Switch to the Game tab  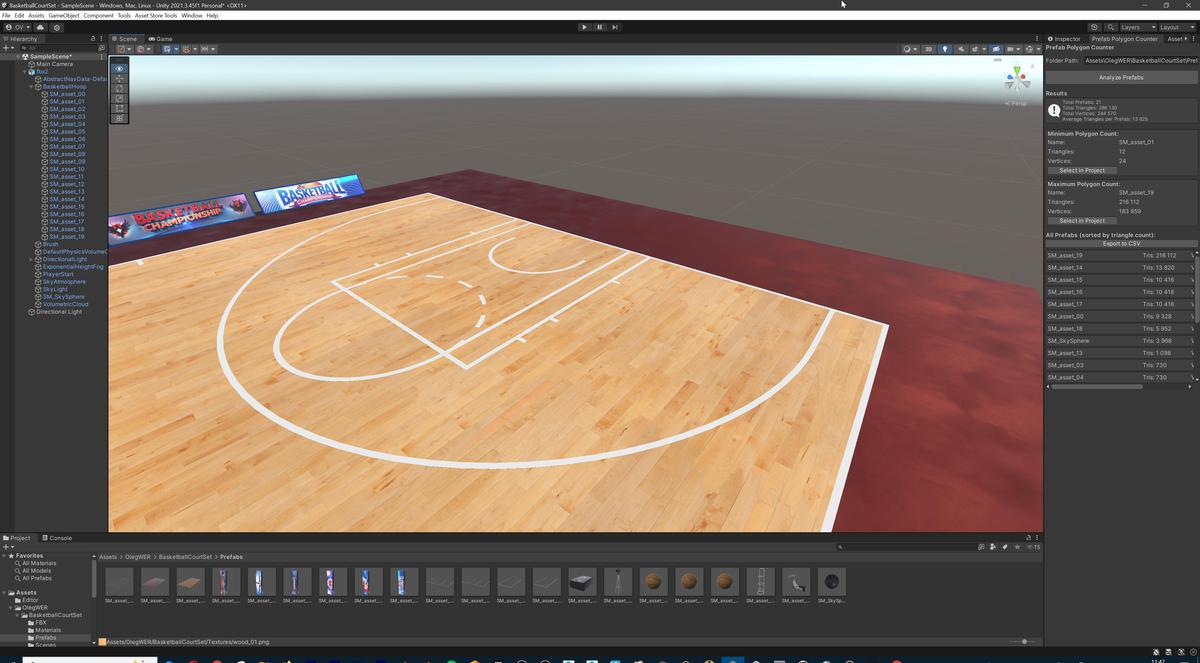point(160,39)
